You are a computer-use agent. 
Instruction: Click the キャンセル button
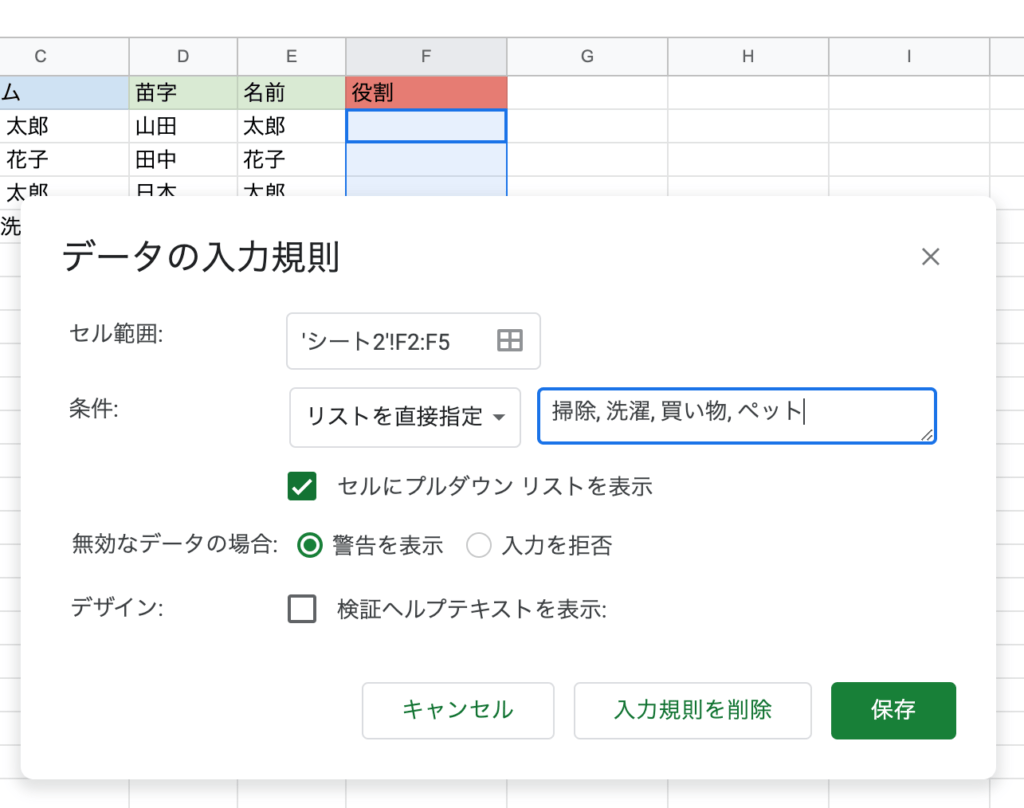click(457, 710)
